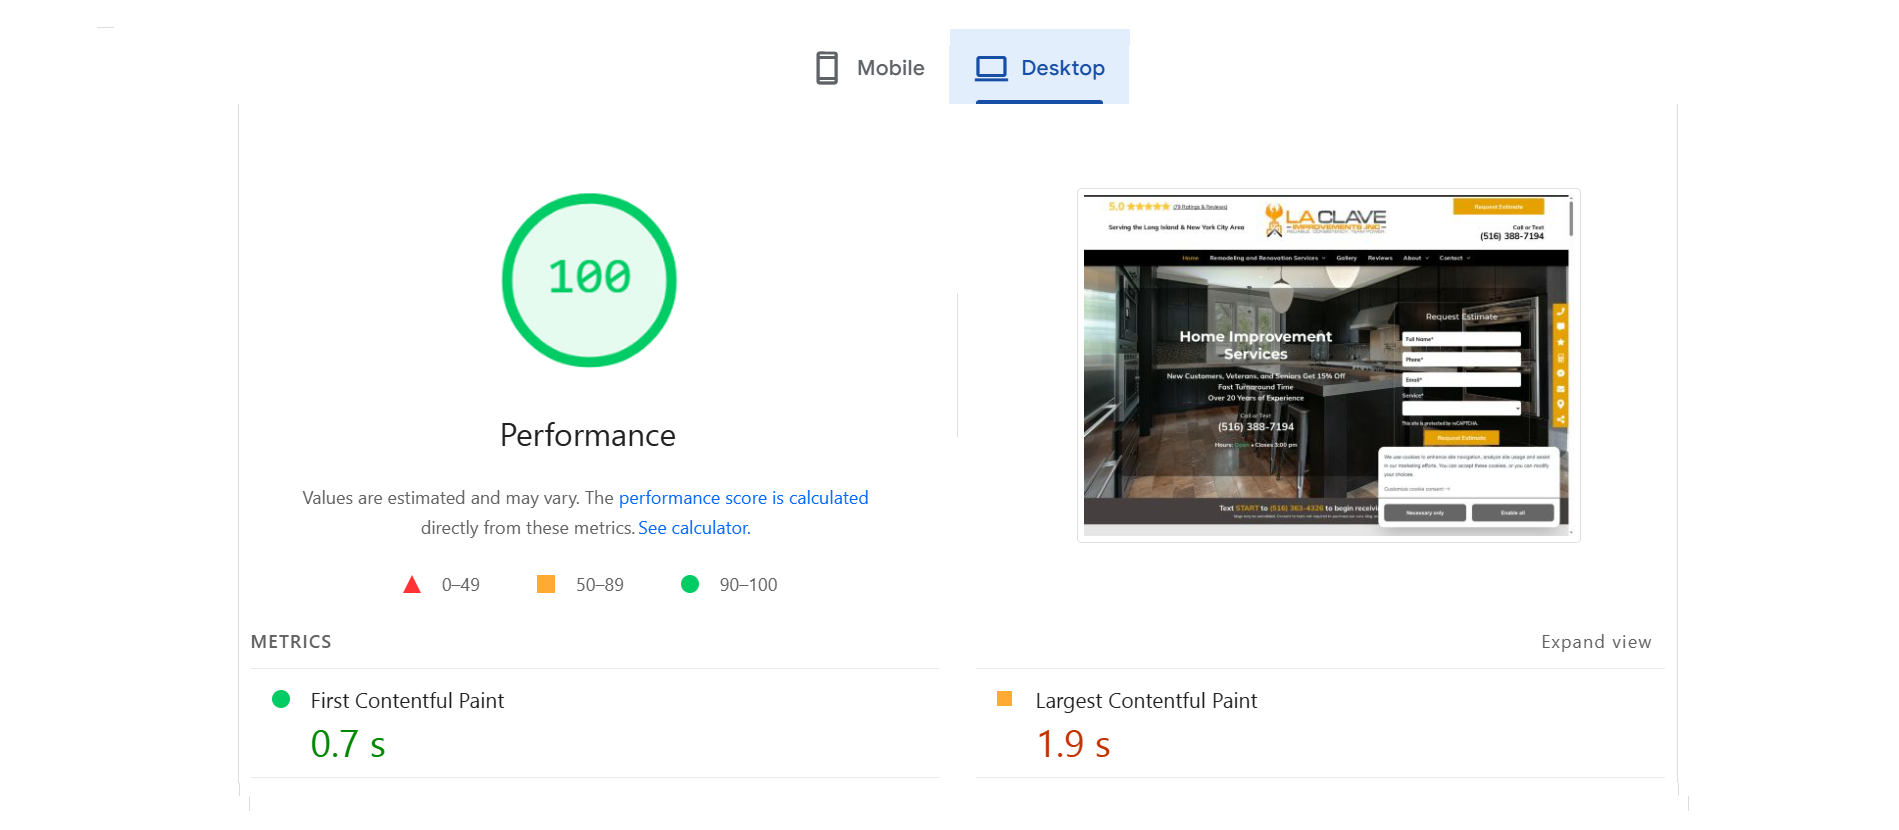Switch to the Mobile tab

click(869, 68)
